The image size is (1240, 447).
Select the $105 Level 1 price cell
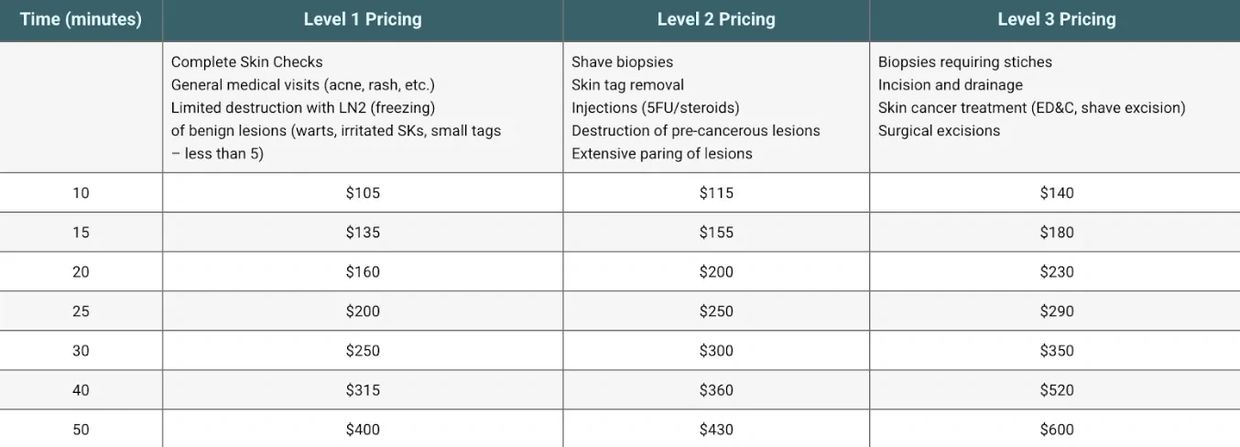pyautogui.click(x=363, y=193)
